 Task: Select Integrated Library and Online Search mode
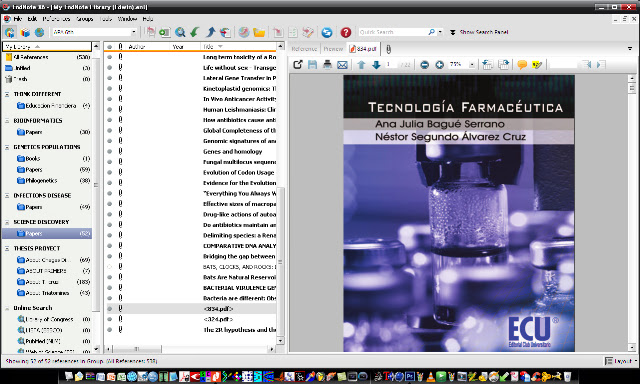[10, 32]
